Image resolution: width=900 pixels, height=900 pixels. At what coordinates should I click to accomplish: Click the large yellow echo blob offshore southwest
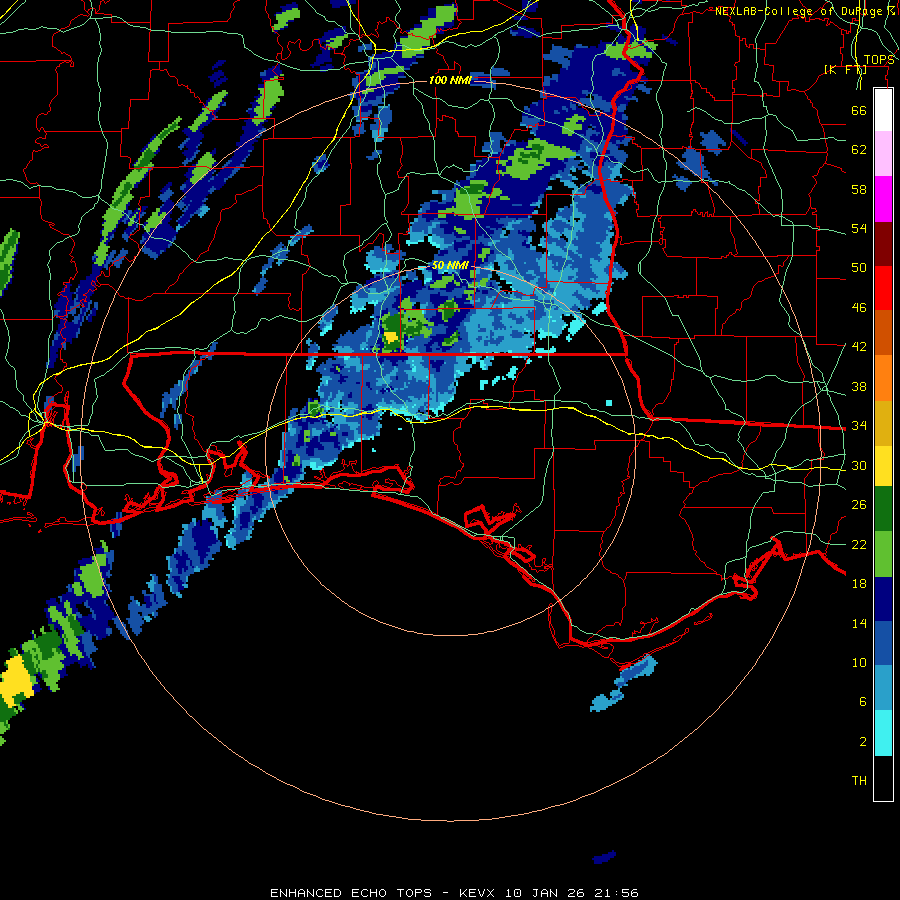[x=15, y=682]
